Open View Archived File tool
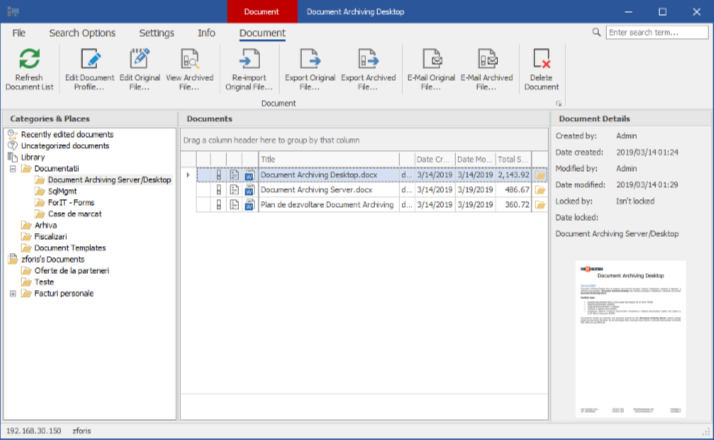The height and width of the screenshot is (440, 714). pyautogui.click(x=189, y=69)
